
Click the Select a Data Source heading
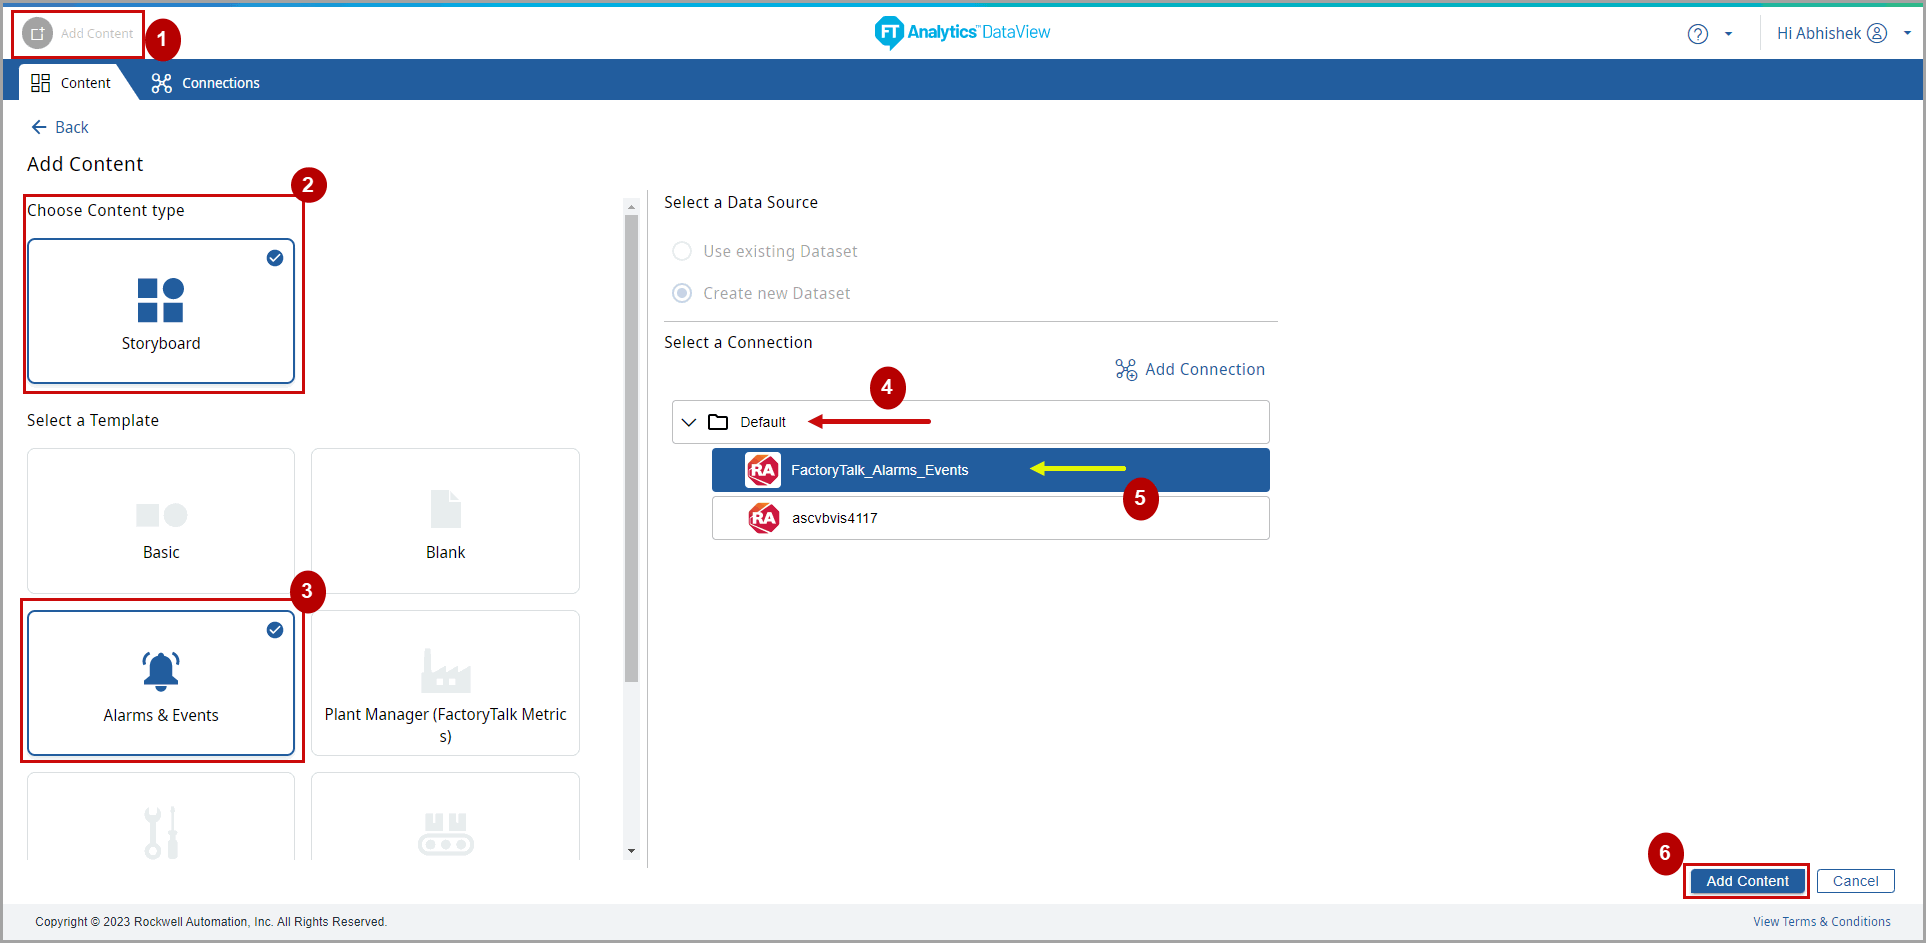(x=741, y=202)
